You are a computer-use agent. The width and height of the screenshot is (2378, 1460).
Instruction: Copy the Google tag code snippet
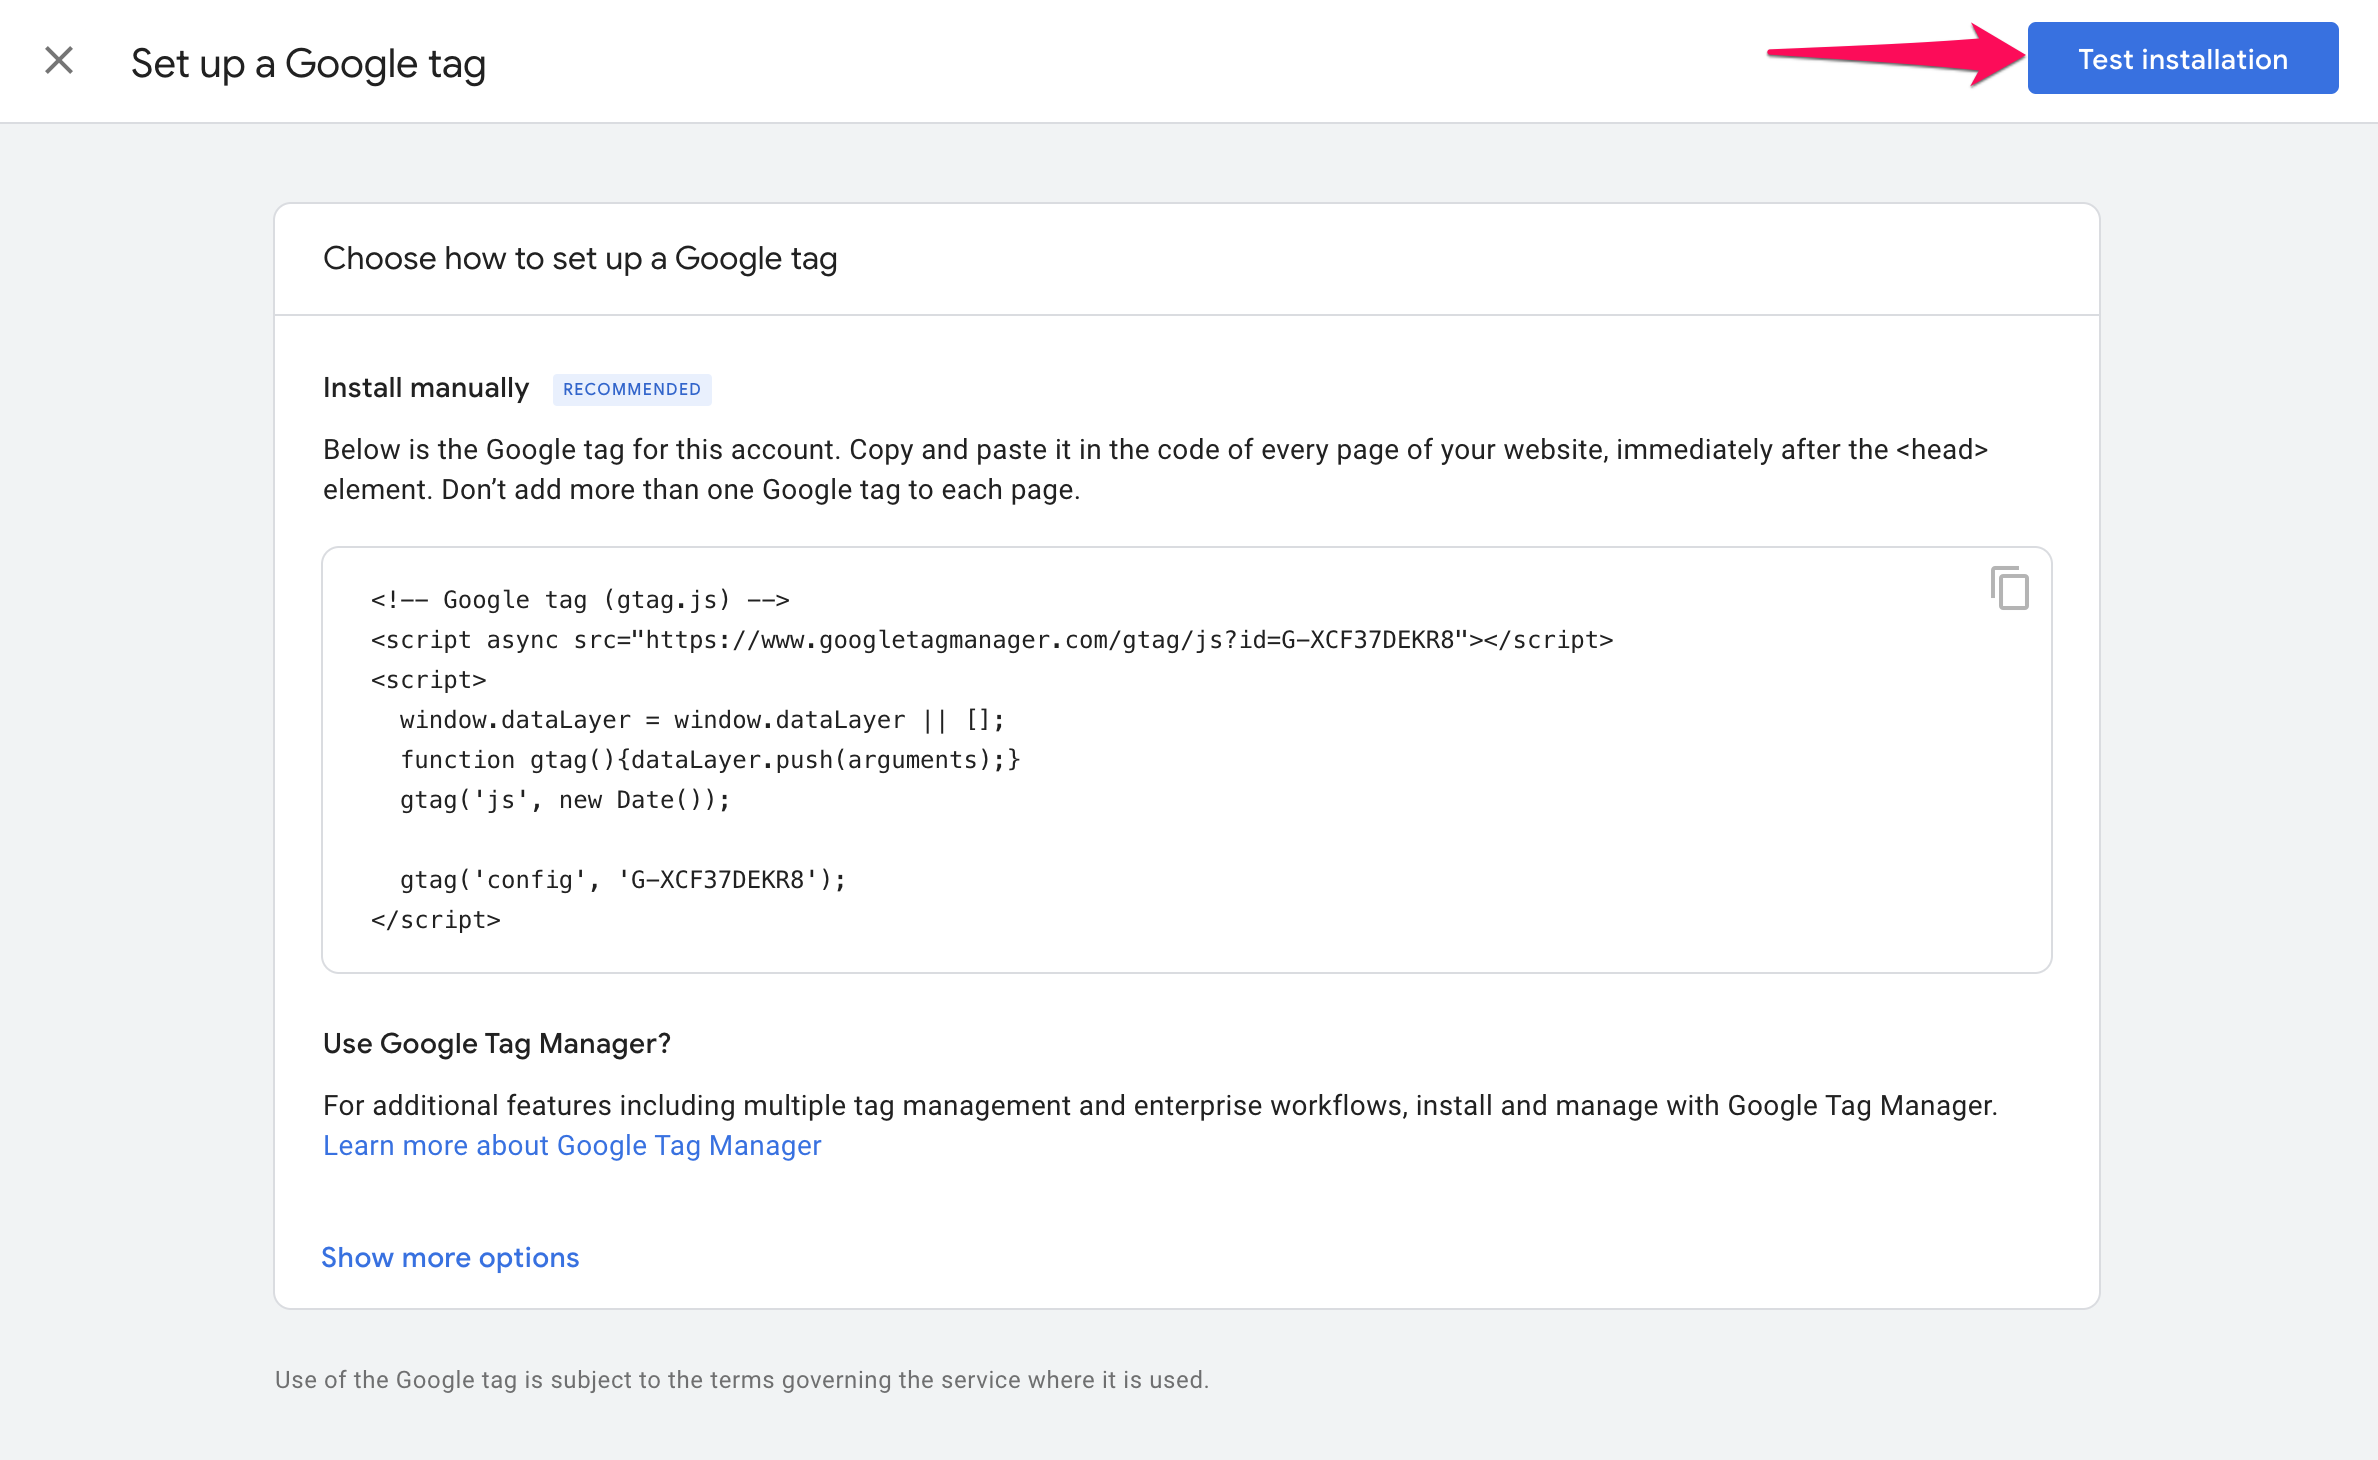pyautogui.click(x=2009, y=588)
